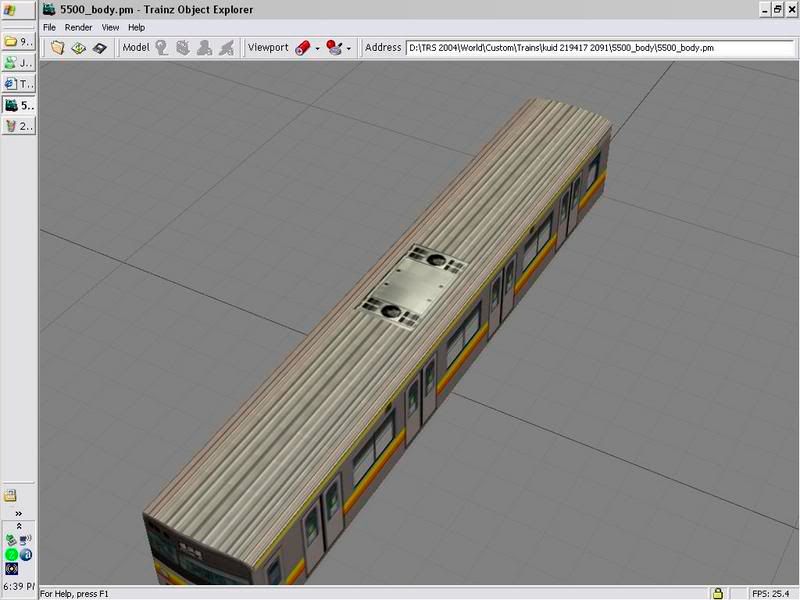Viewport: 800px width, 600px height.
Task: Open the Render menu
Action: click(78, 28)
